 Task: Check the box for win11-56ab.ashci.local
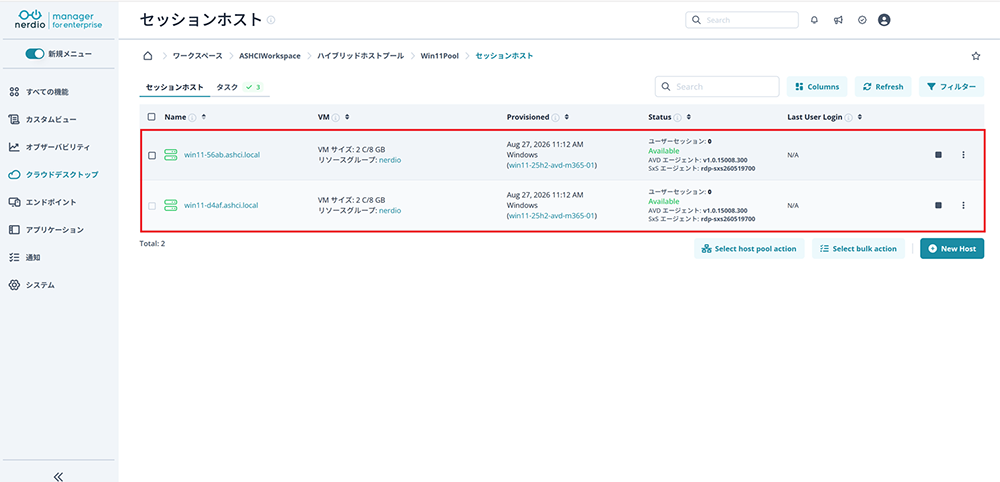coord(152,155)
